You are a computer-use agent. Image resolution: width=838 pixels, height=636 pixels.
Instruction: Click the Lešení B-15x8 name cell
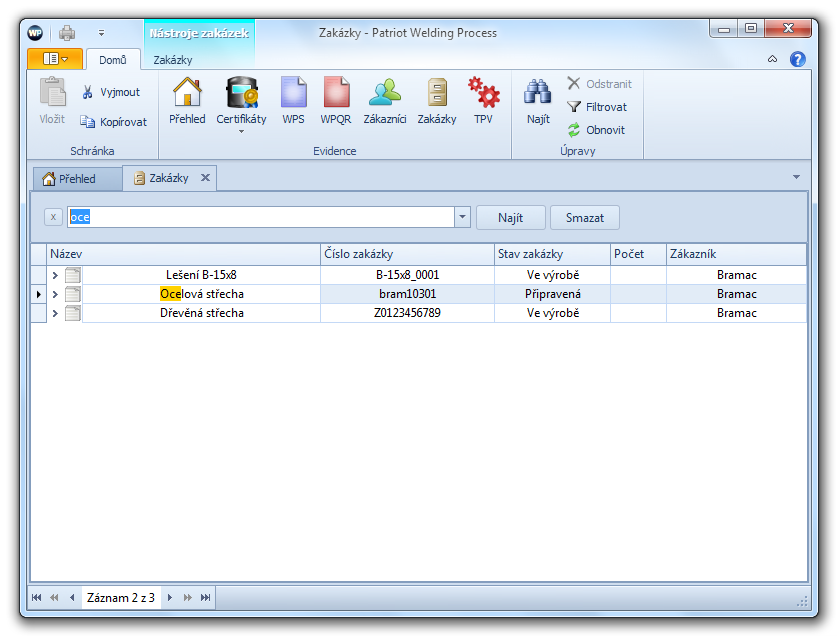tap(201, 275)
